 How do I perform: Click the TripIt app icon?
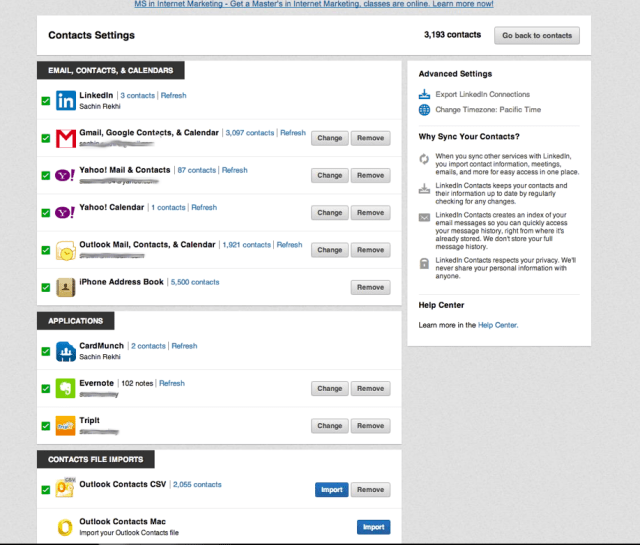click(65, 426)
